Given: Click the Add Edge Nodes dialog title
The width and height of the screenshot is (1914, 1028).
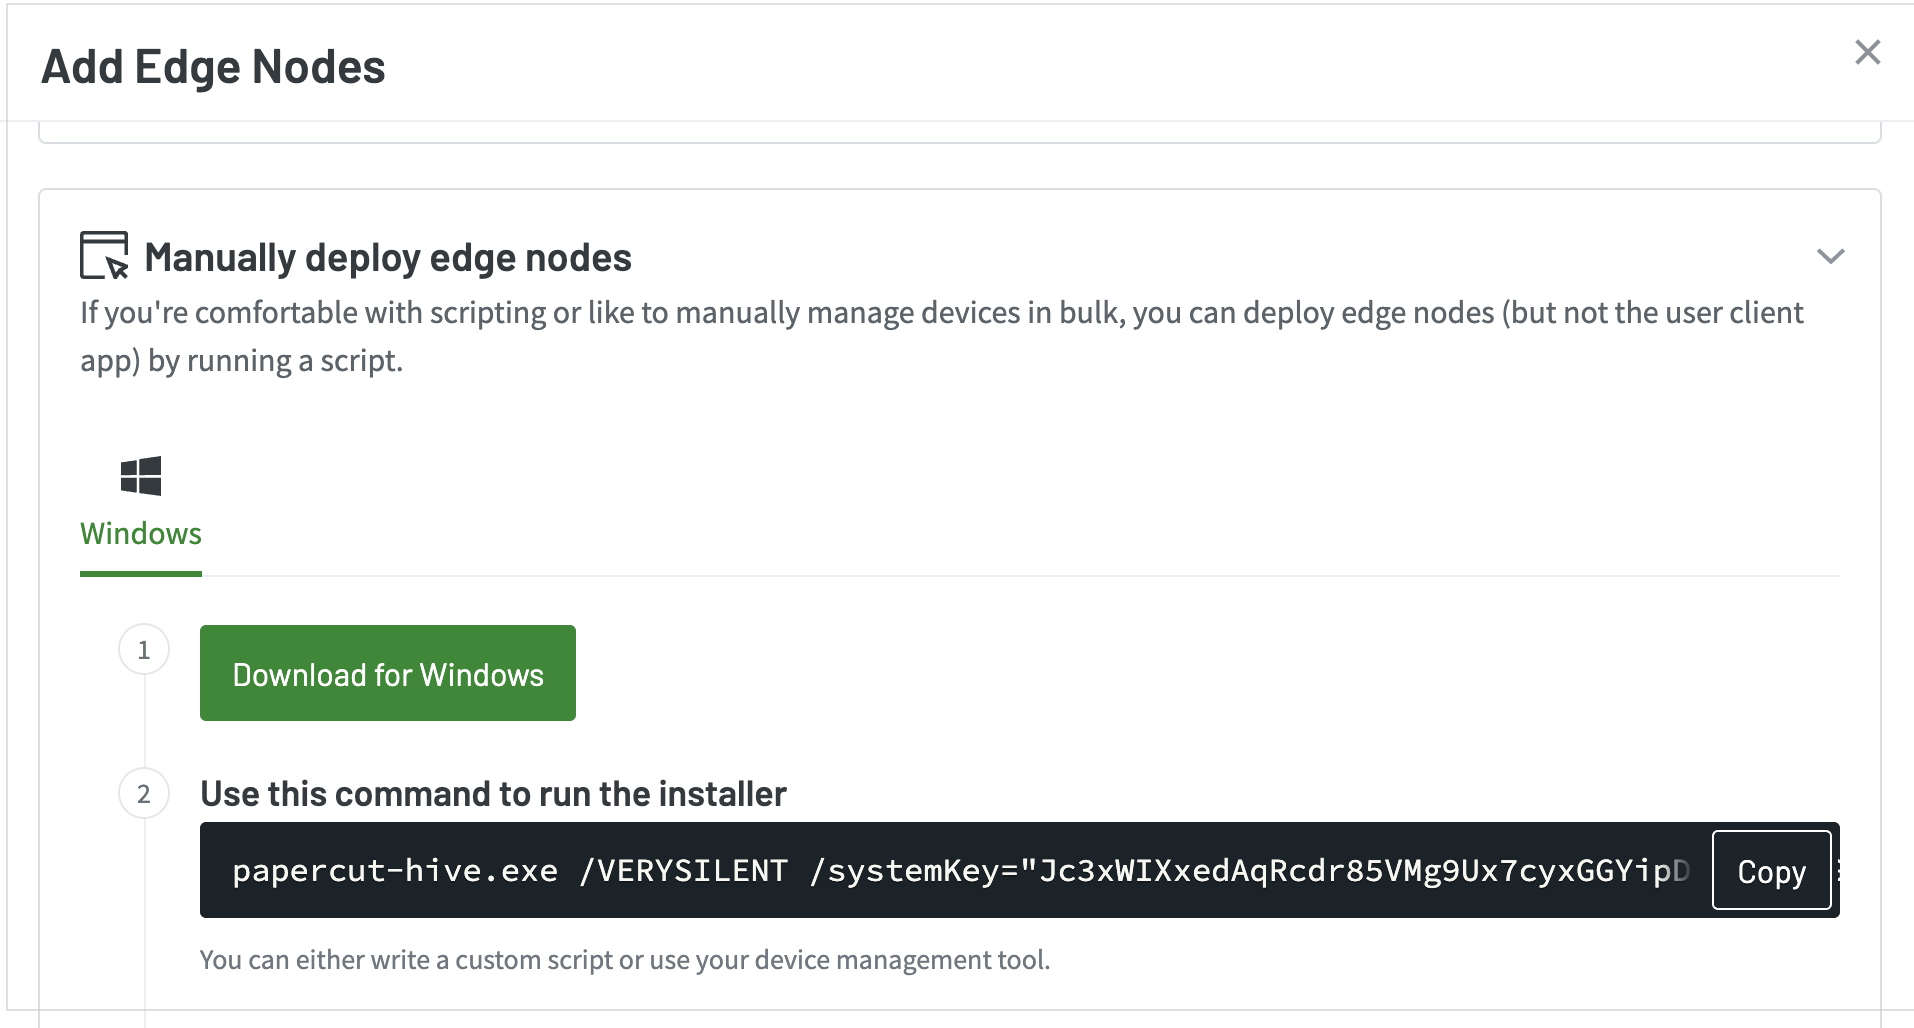Looking at the screenshot, I should pos(212,66).
